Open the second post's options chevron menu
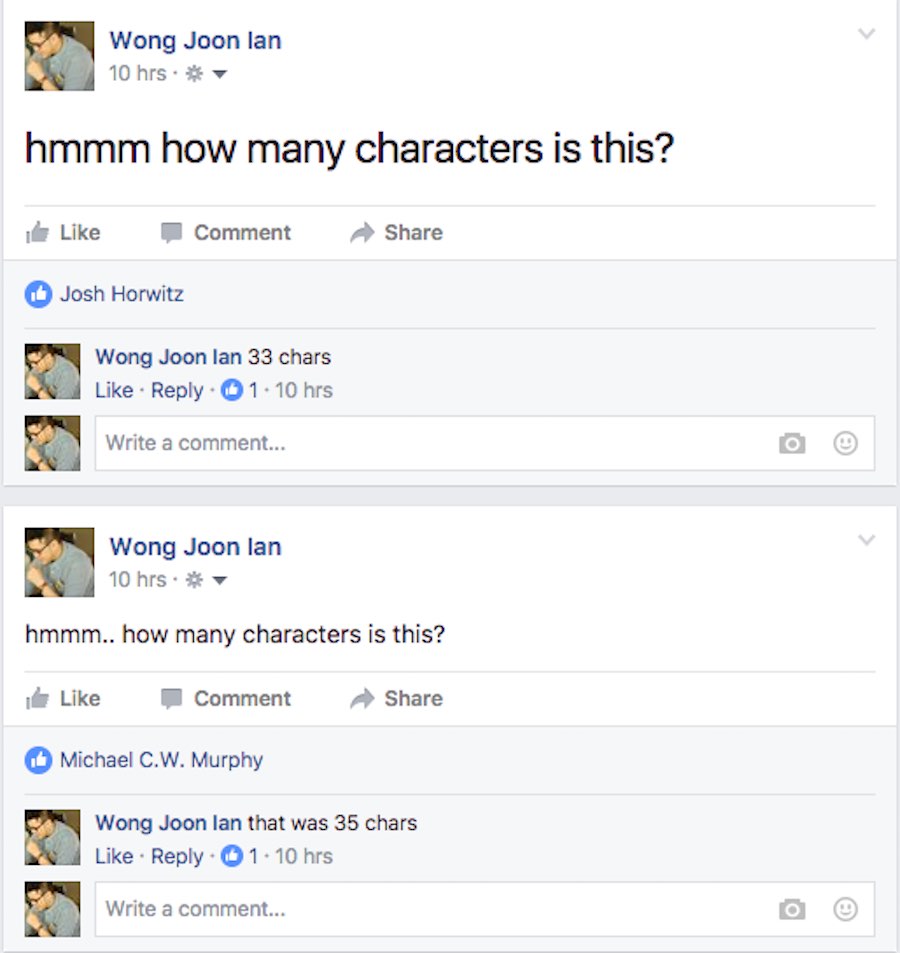Image resolution: width=900 pixels, height=953 pixels. pyautogui.click(x=866, y=540)
